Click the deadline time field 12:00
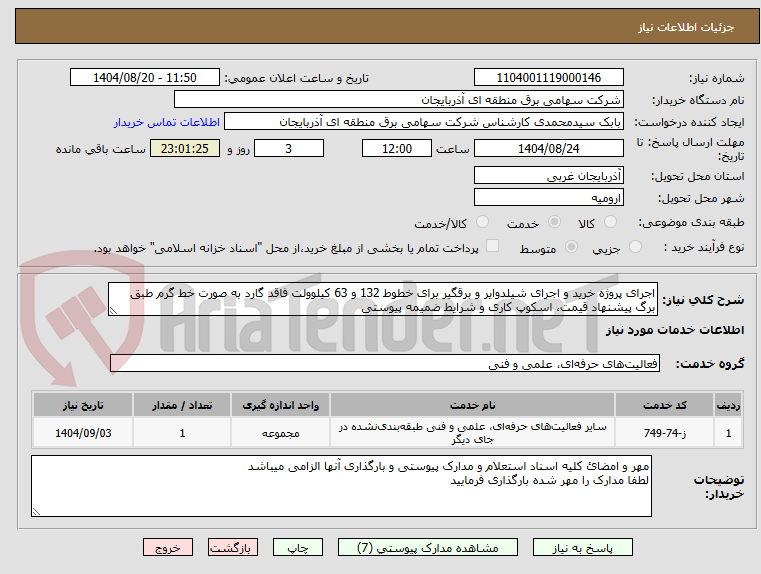Image resolution: width=761 pixels, height=574 pixels. 397,148
